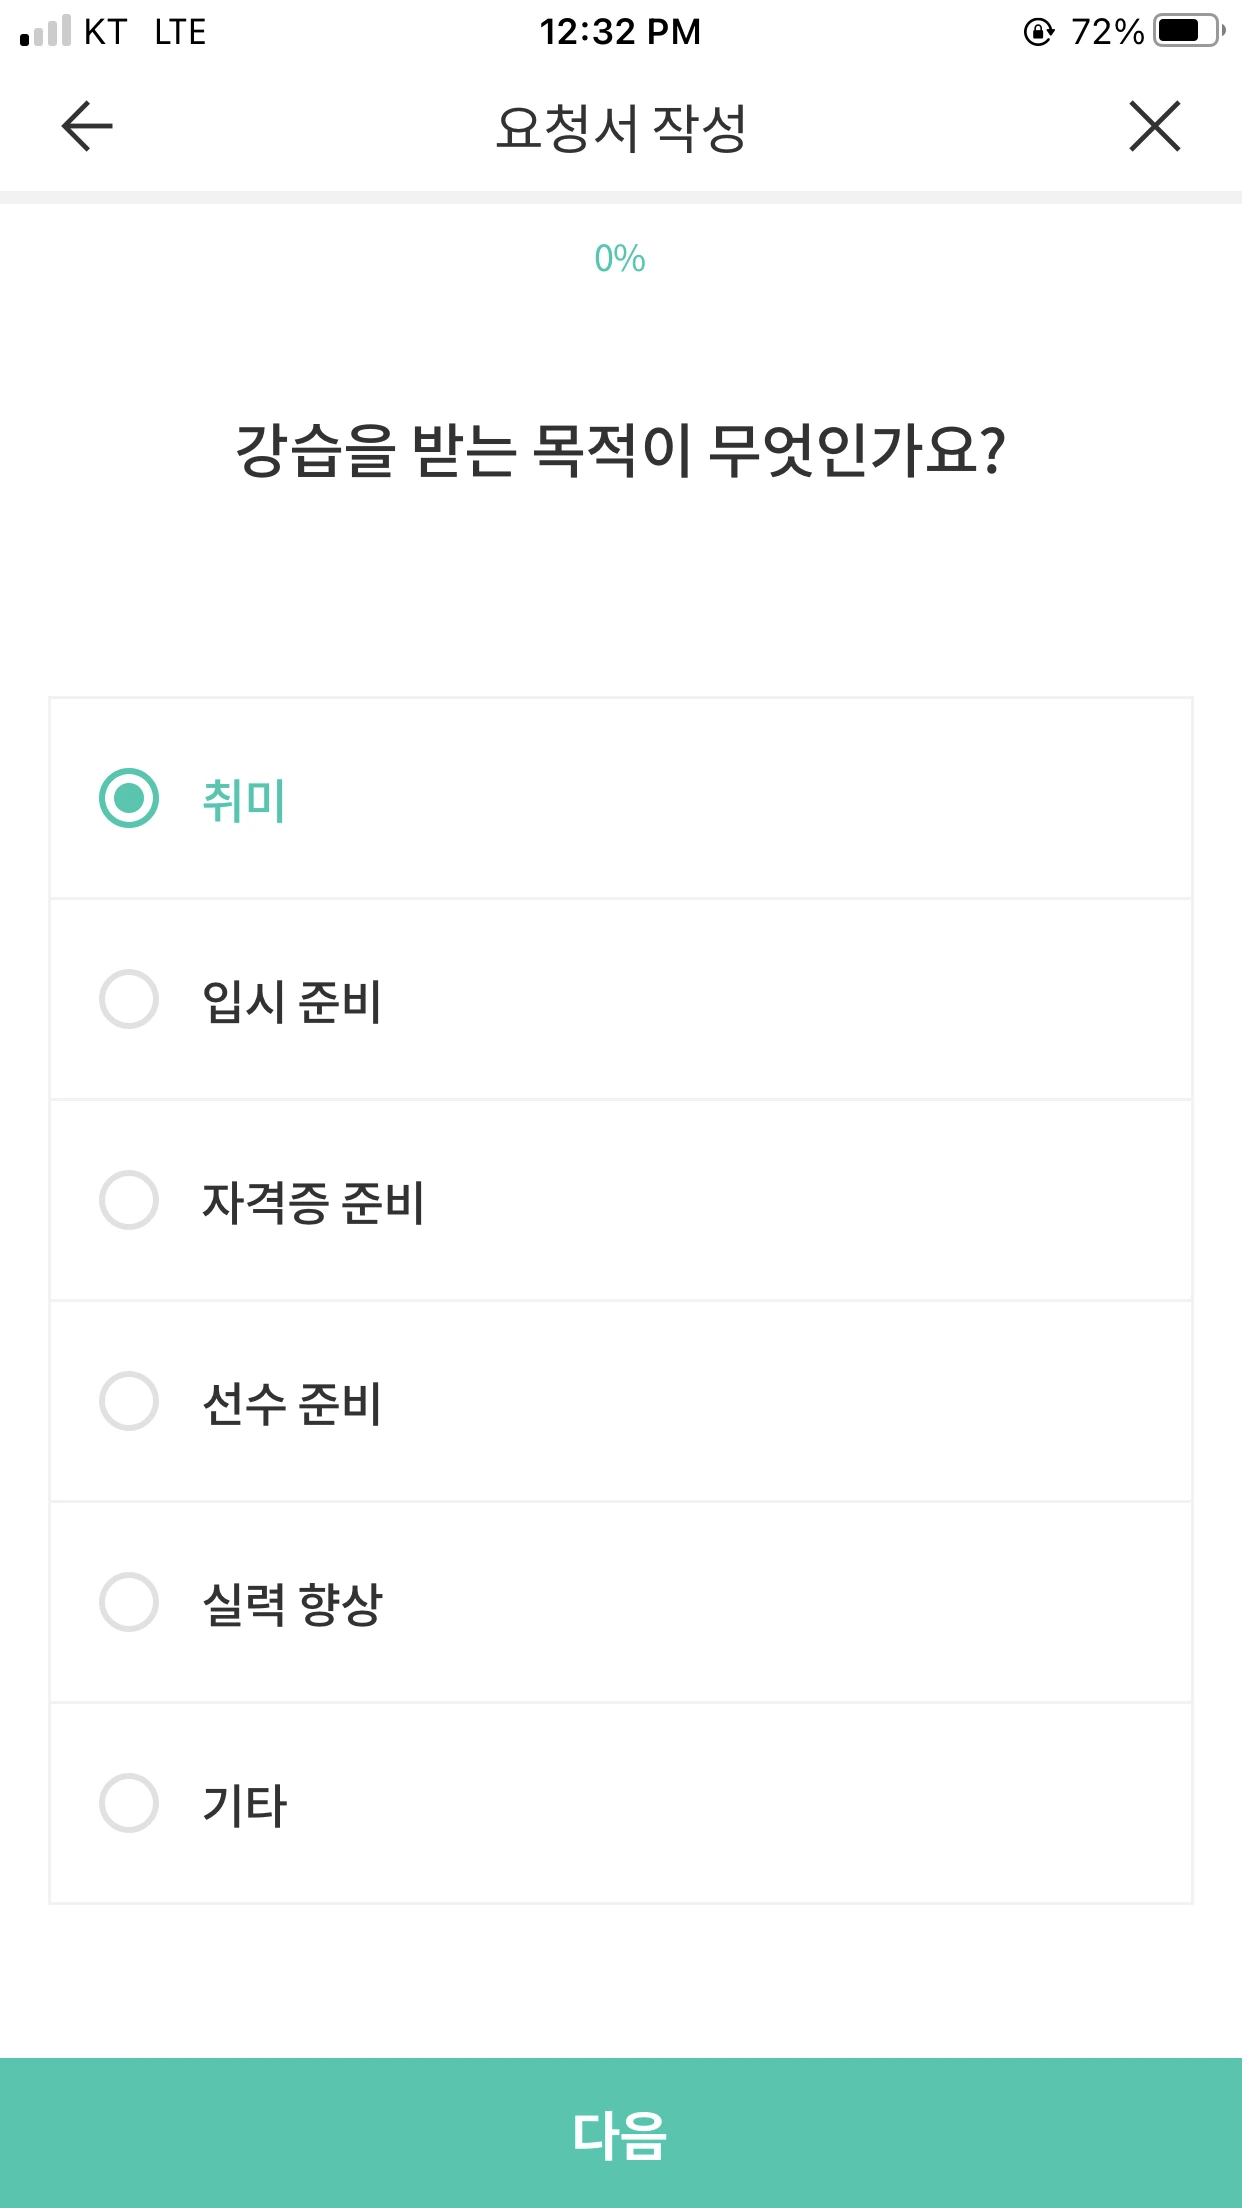The height and width of the screenshot is (2208, 1242).
Task: Tap the back arrow icon
Action: coord(87,126)
